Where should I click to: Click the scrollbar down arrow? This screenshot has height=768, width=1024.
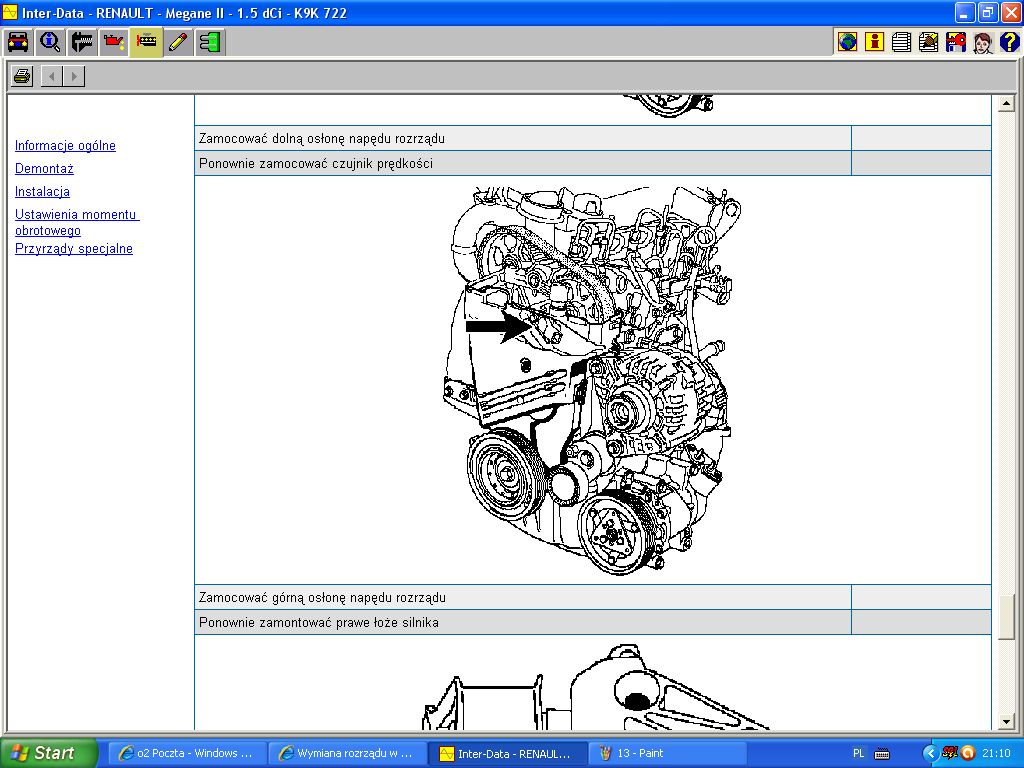1007,721
